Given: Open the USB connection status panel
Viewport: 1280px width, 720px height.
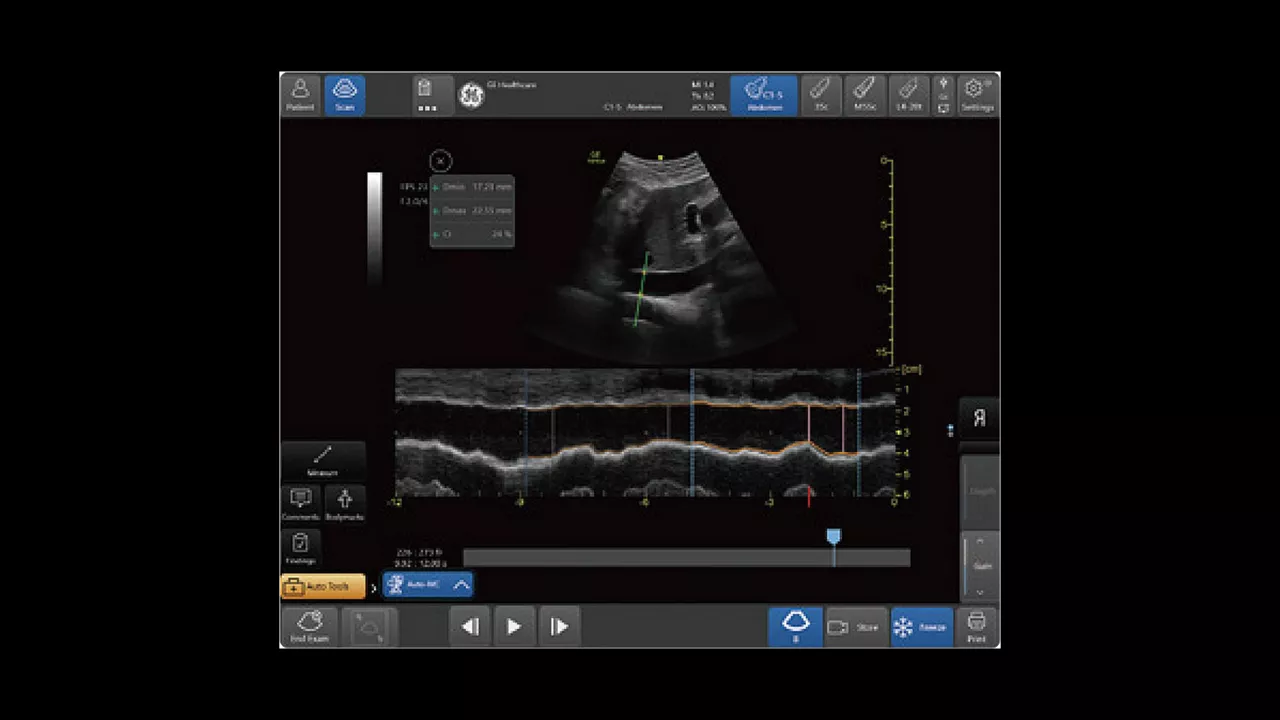Looking at the screenshot, I should [943, 95].
